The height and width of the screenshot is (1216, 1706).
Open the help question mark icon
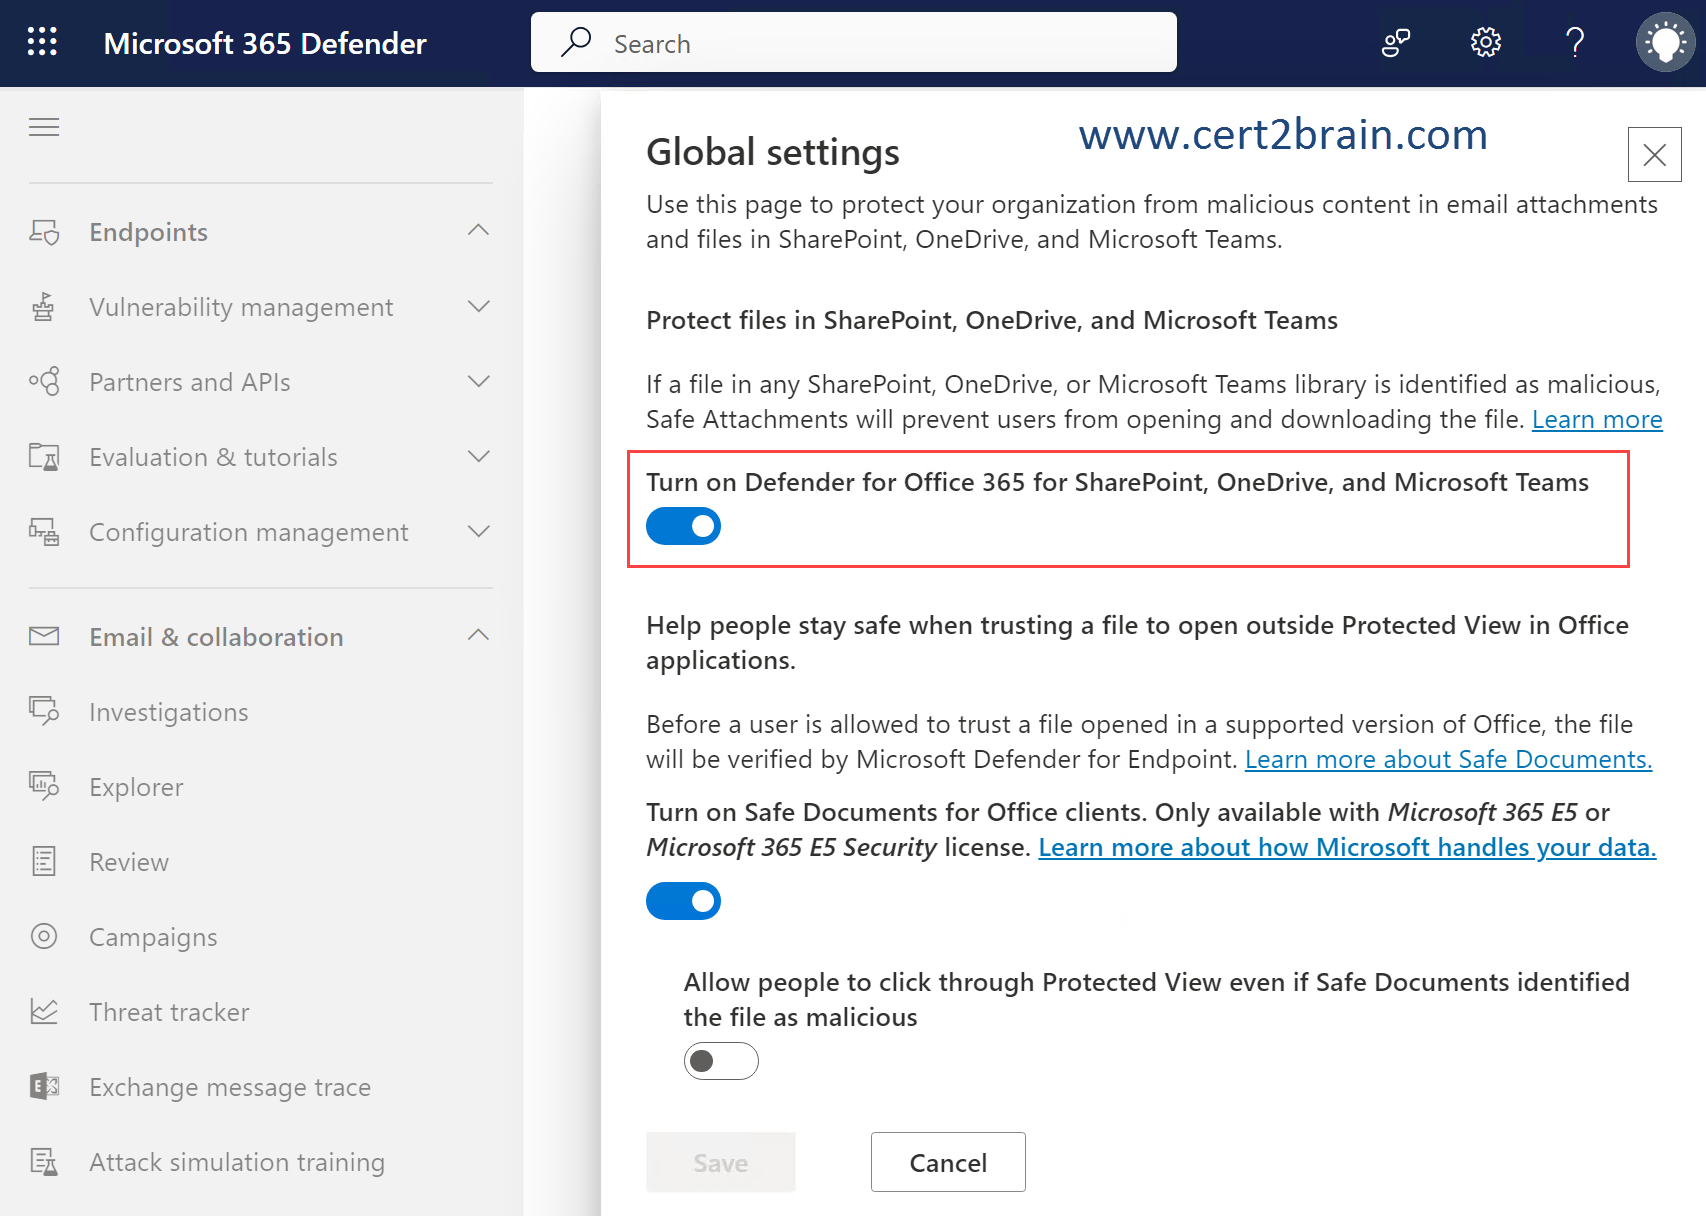pos(1575,42)
